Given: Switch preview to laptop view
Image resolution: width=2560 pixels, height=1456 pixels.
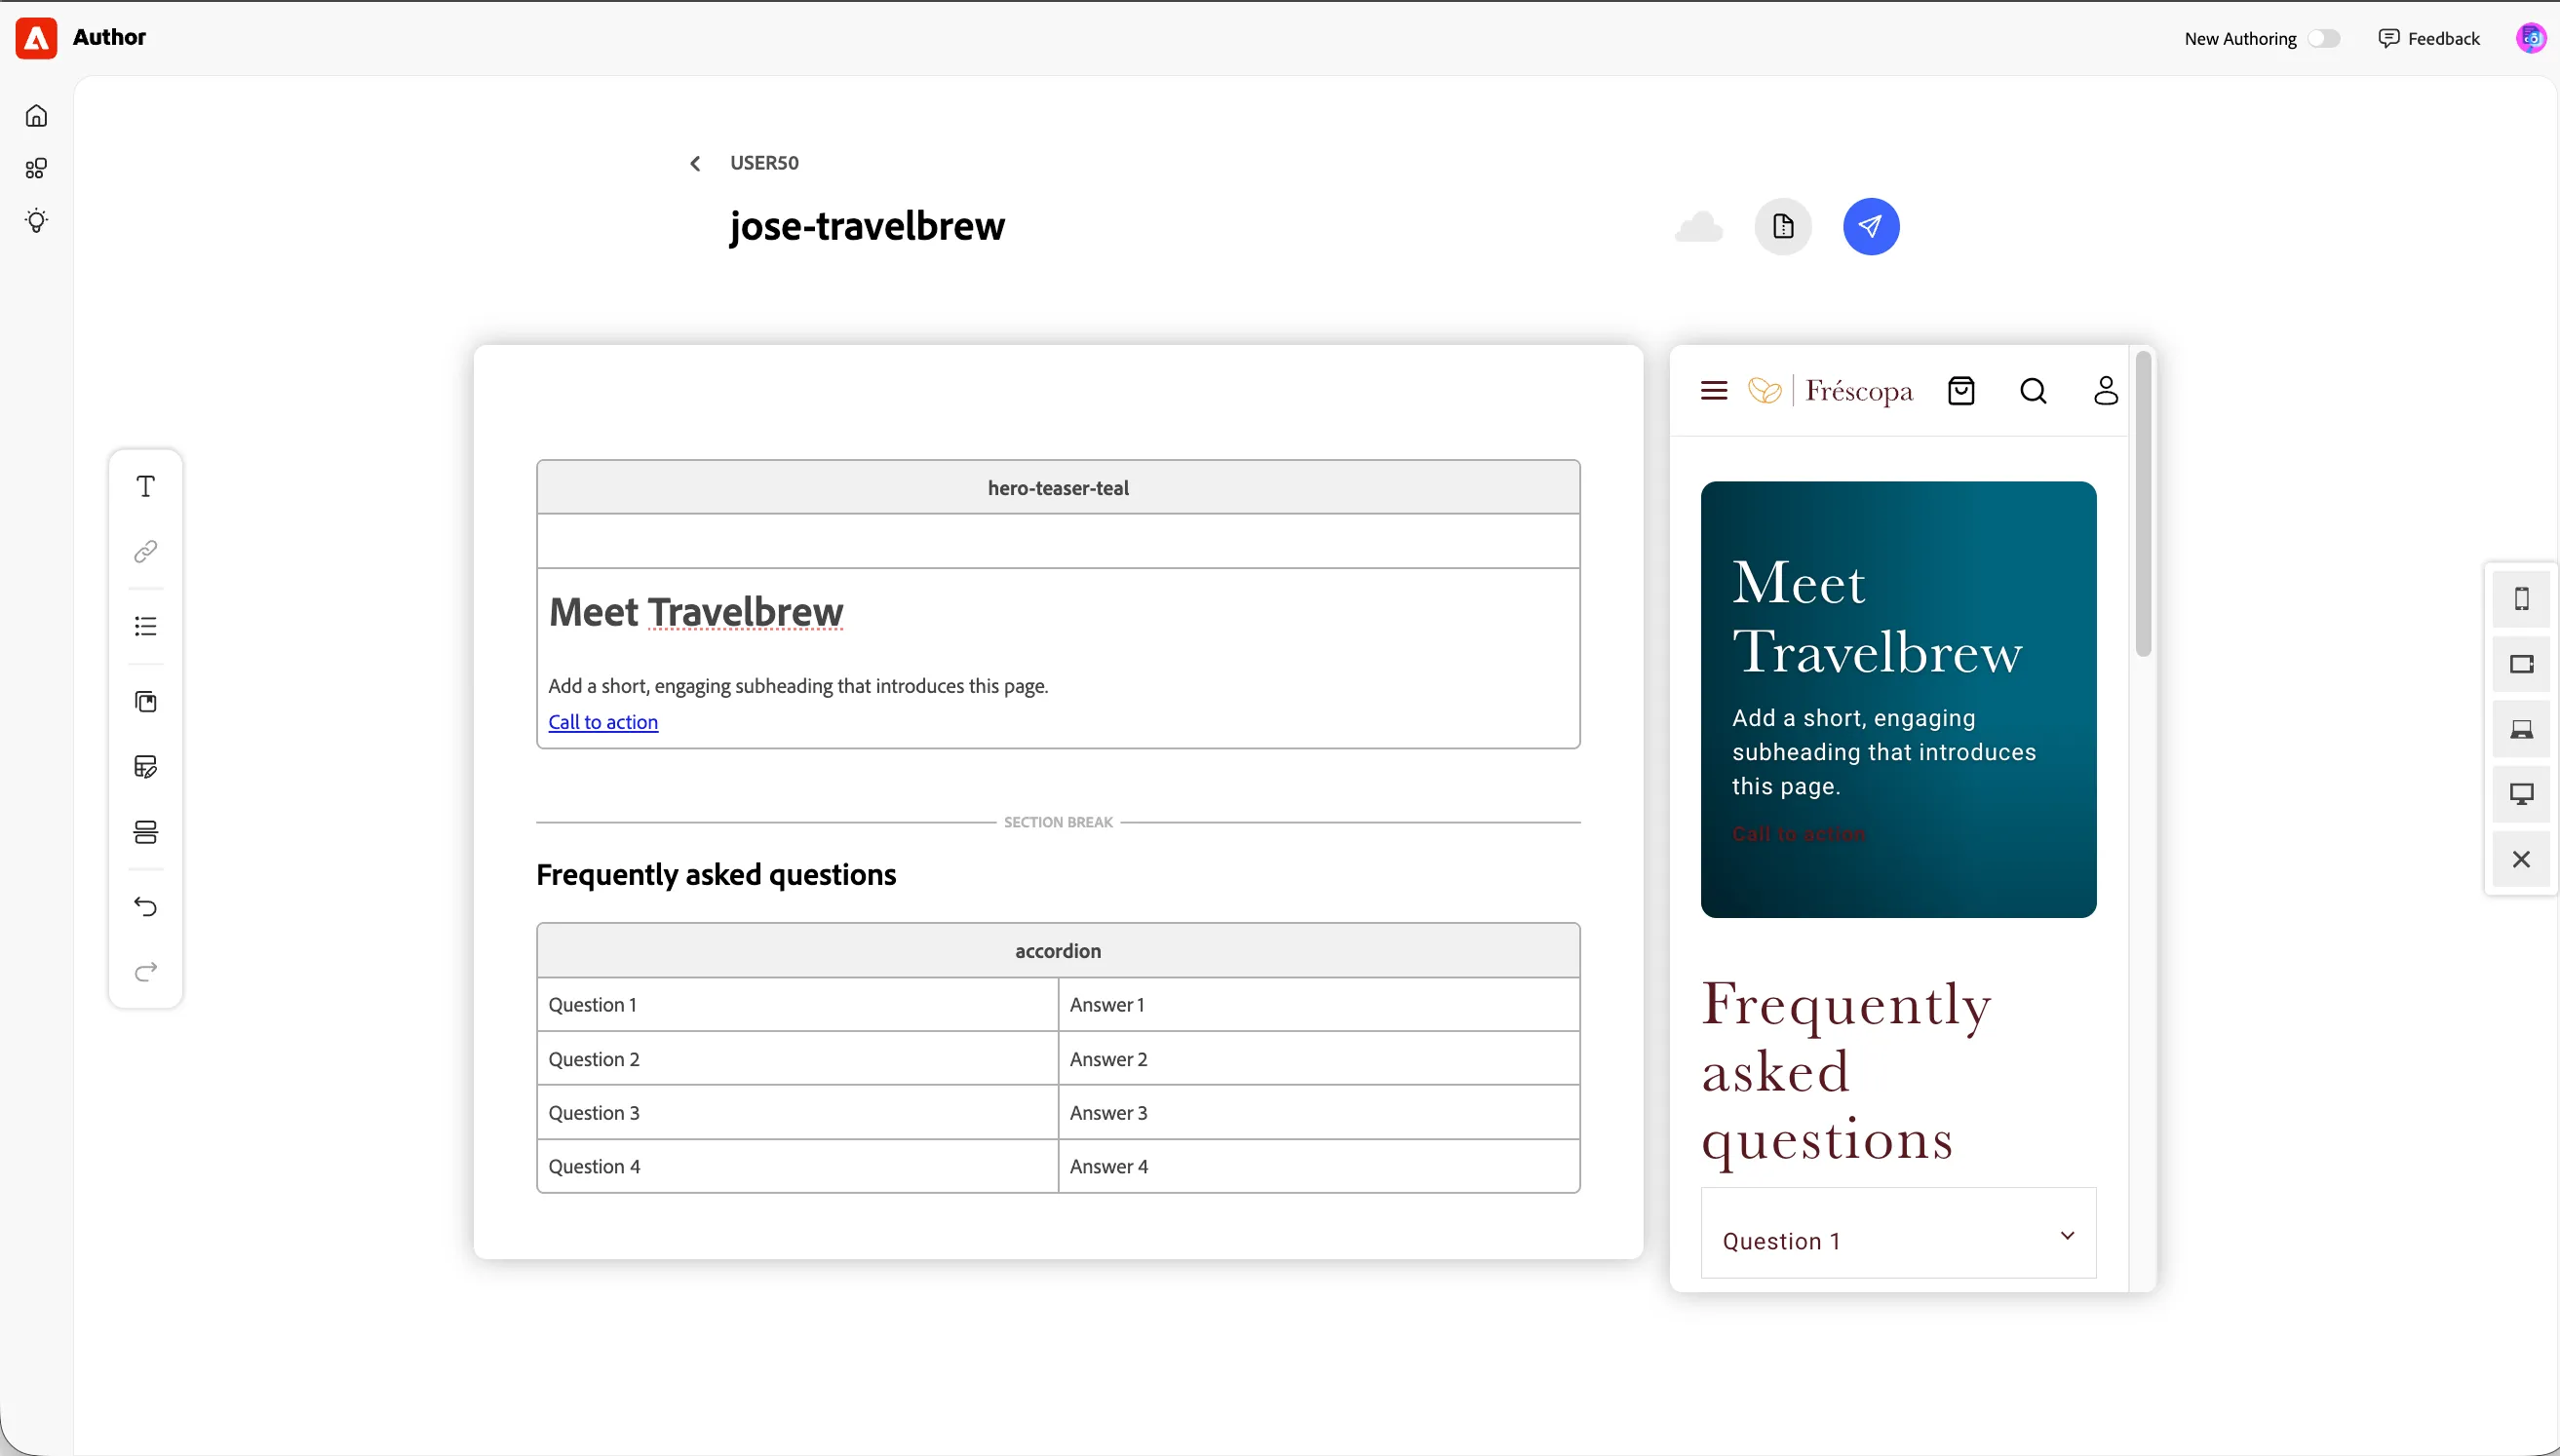Looking at the screenshot, I should click(2521, 729).
